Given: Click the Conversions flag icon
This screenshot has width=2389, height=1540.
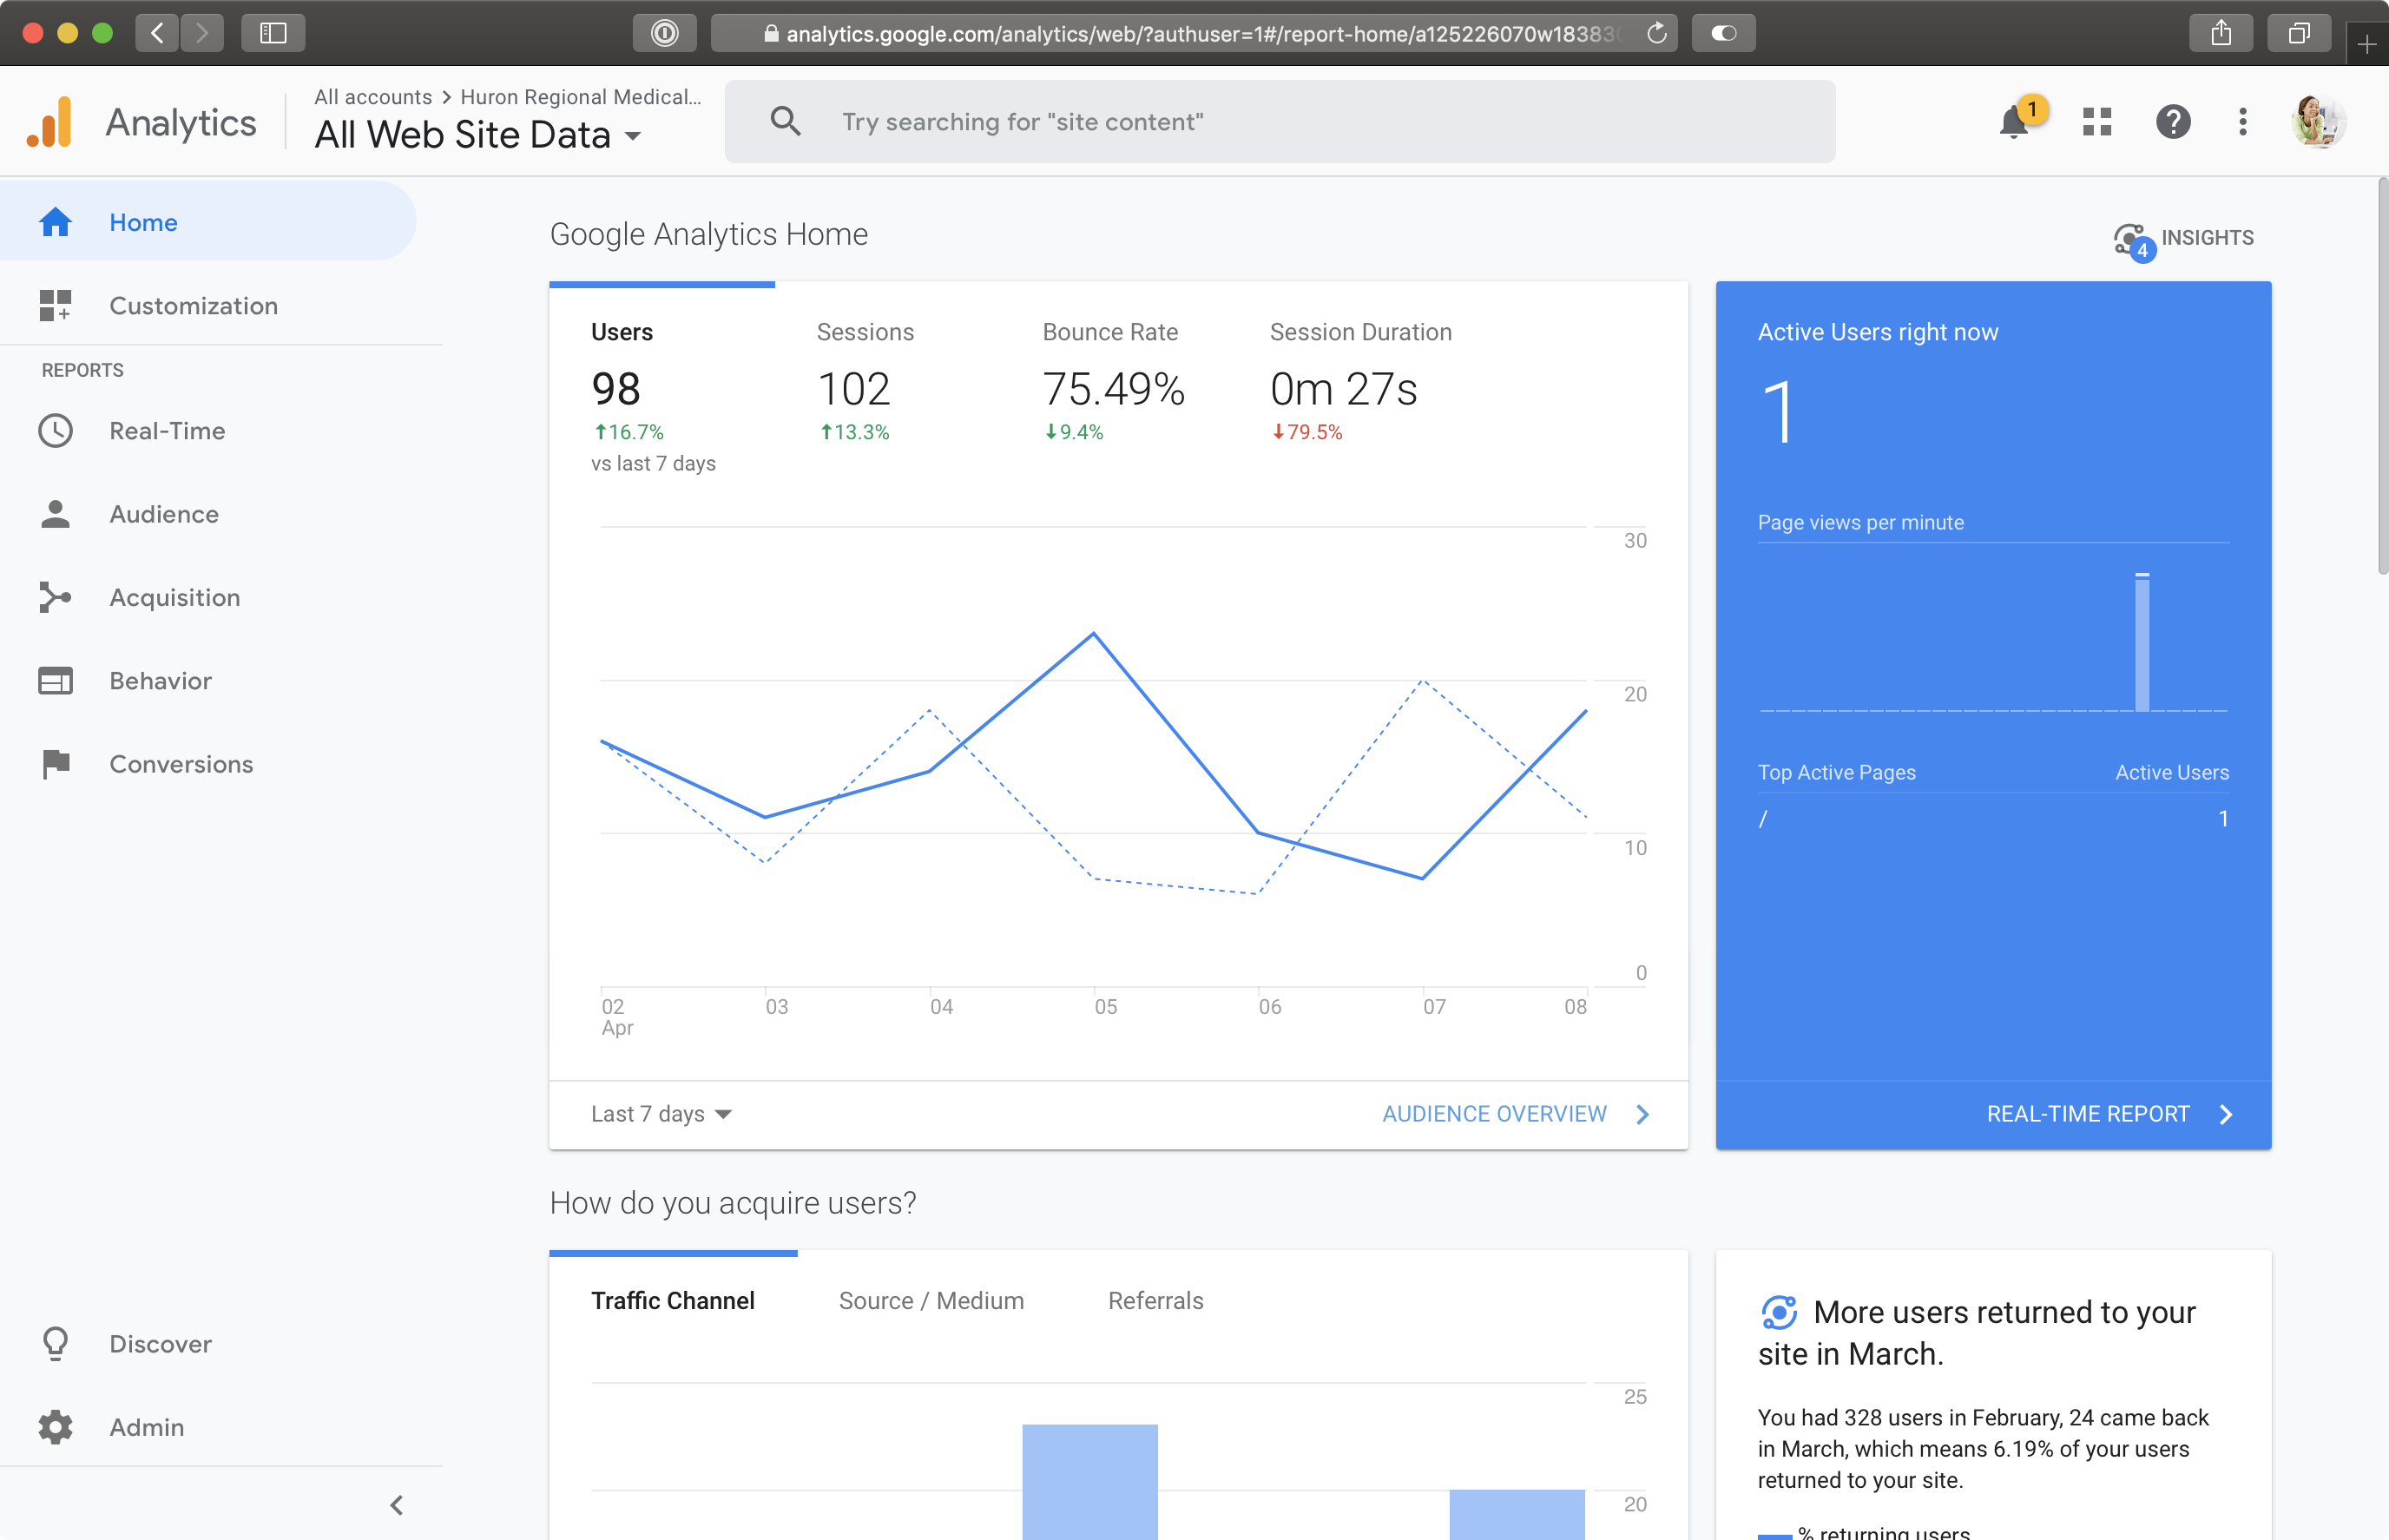Looking at the screenshot, I should pyautogui.click(x=56, y=764).
